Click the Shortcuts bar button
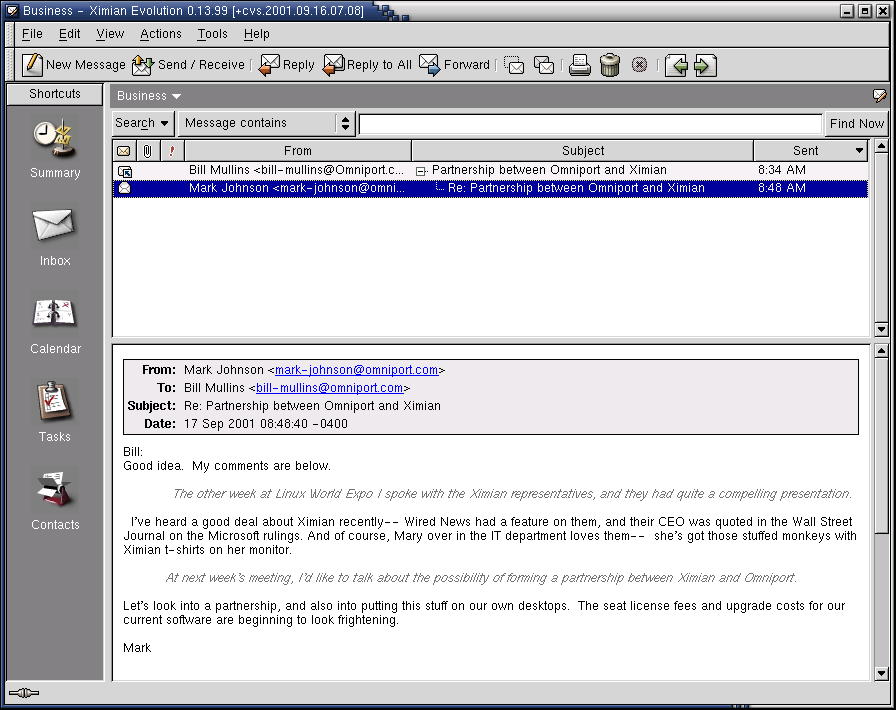The image size is (896, 710). pos(55,94)
